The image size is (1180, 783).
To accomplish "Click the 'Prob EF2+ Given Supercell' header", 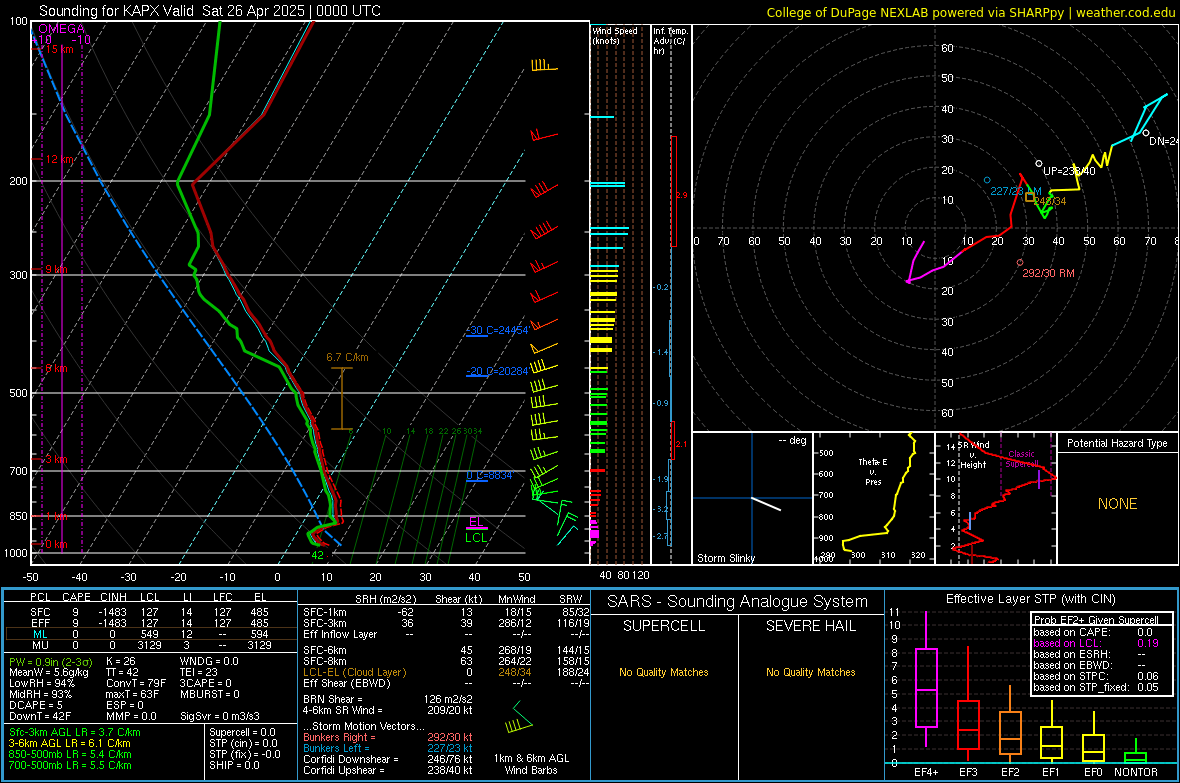I will (x=1096, y=620).
